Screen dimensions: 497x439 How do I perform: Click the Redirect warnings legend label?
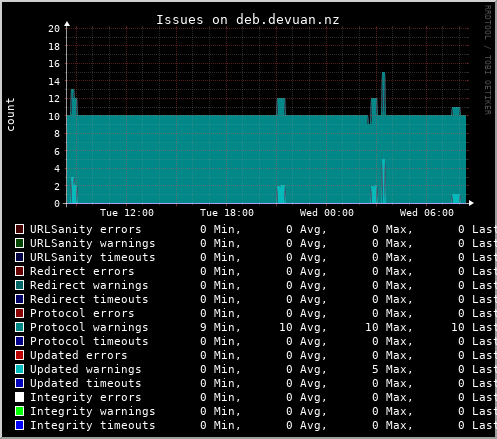point(89,286)
